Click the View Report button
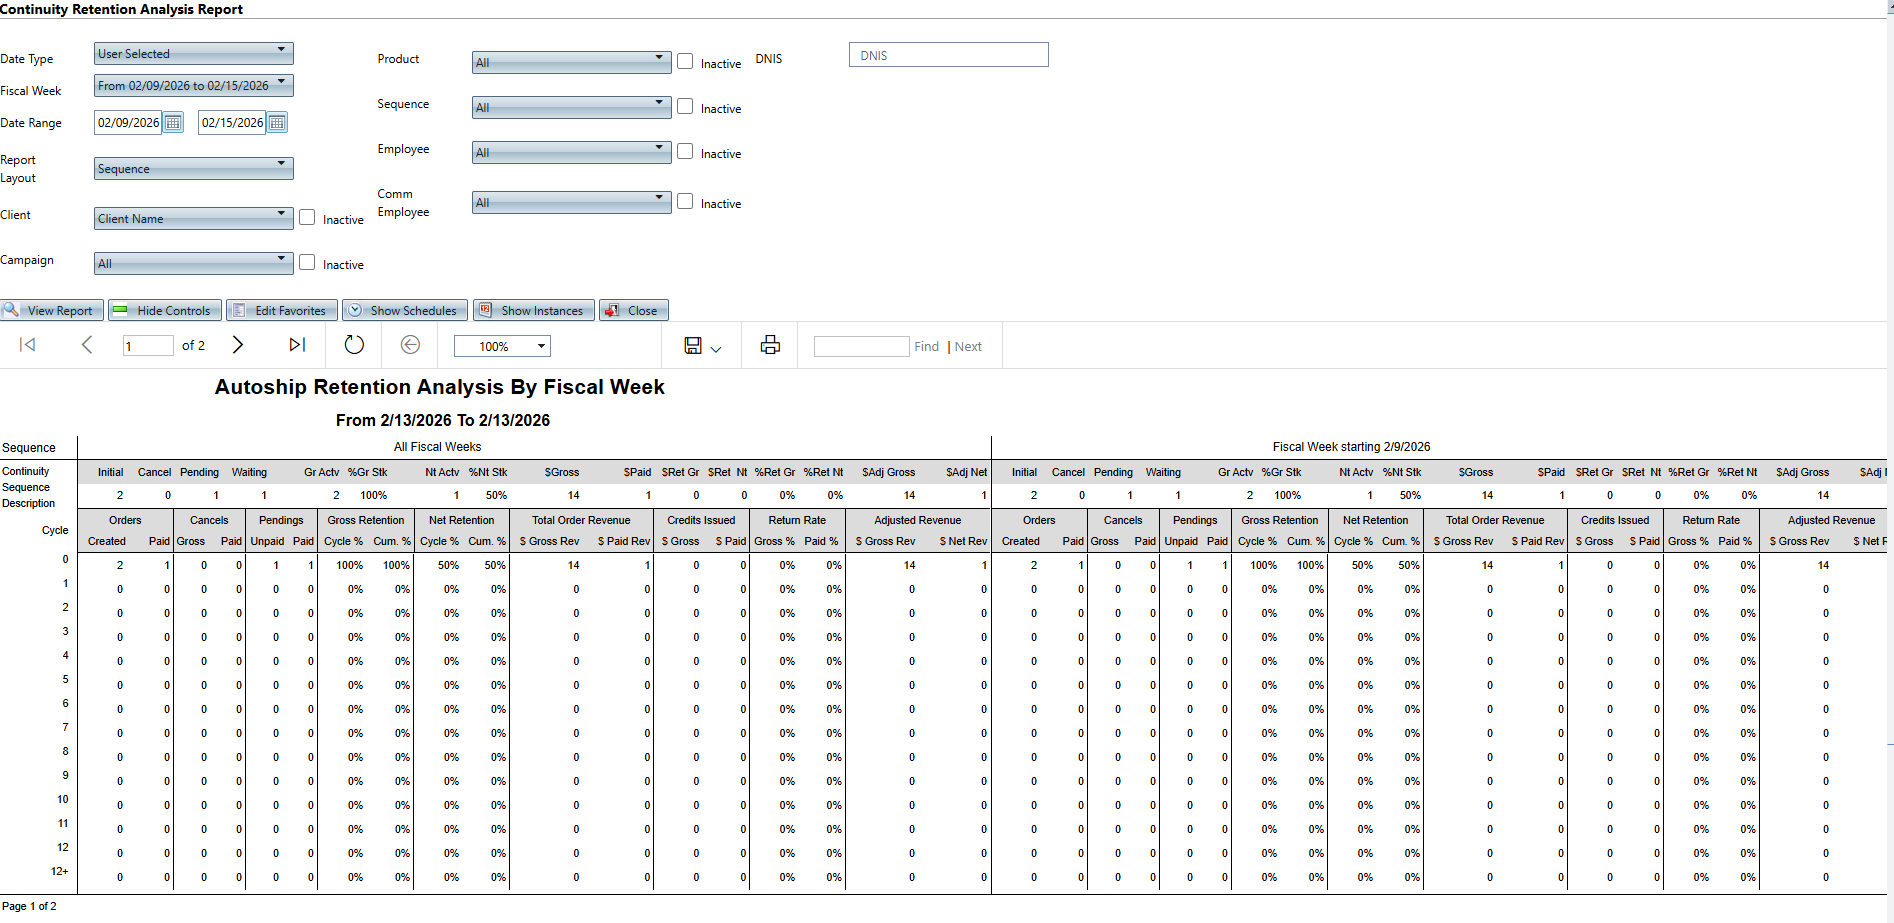The height and width of the screenshot is (923, 1894). click(52, 311)
